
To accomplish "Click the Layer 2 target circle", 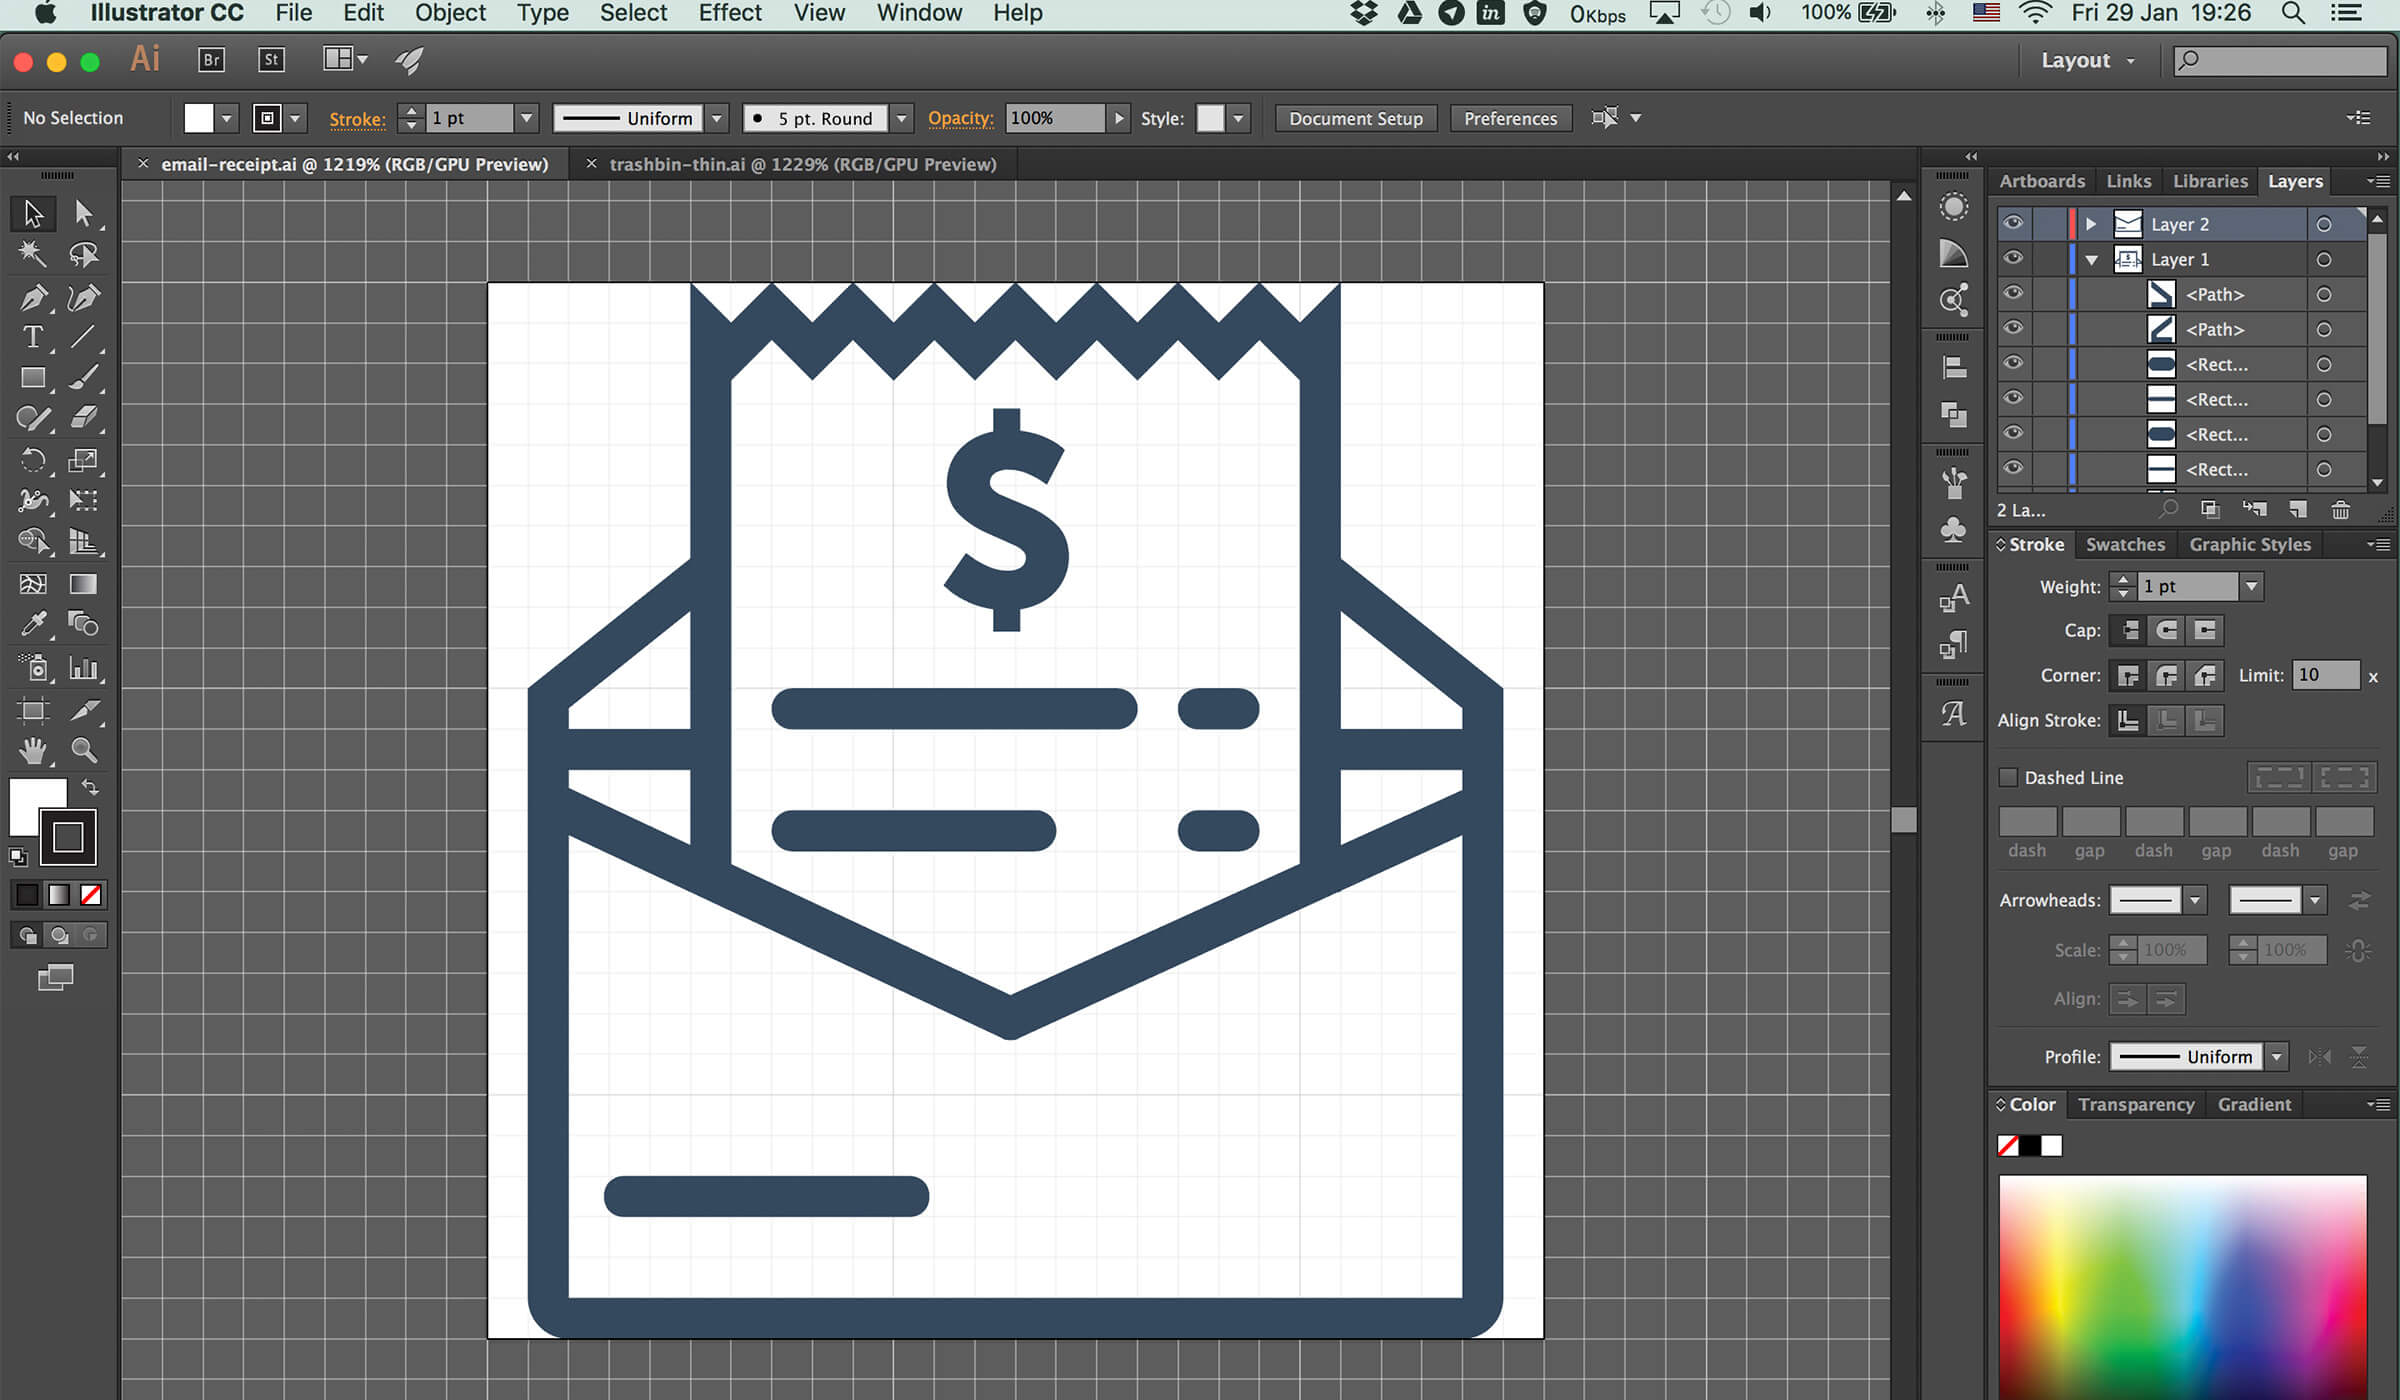I will [x=2324, y=225].
